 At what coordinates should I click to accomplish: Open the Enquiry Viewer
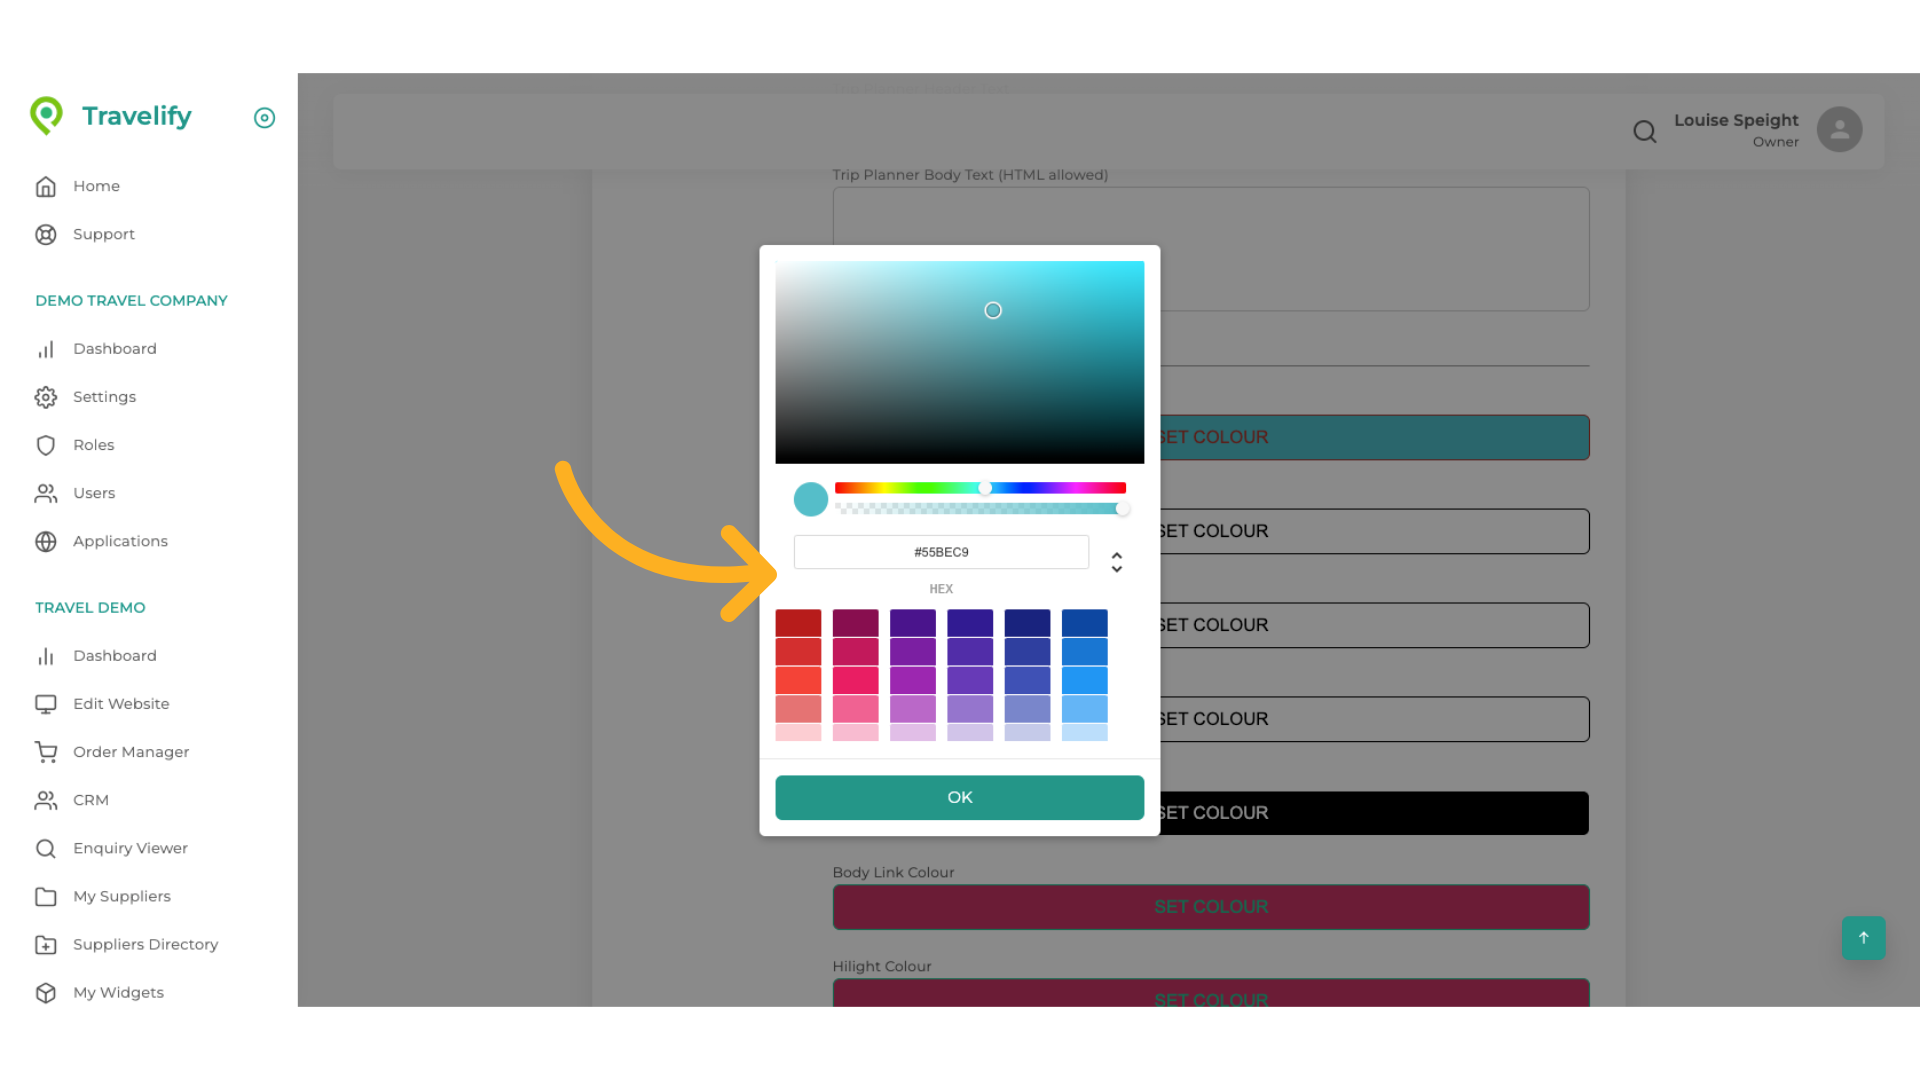[130, 847]
